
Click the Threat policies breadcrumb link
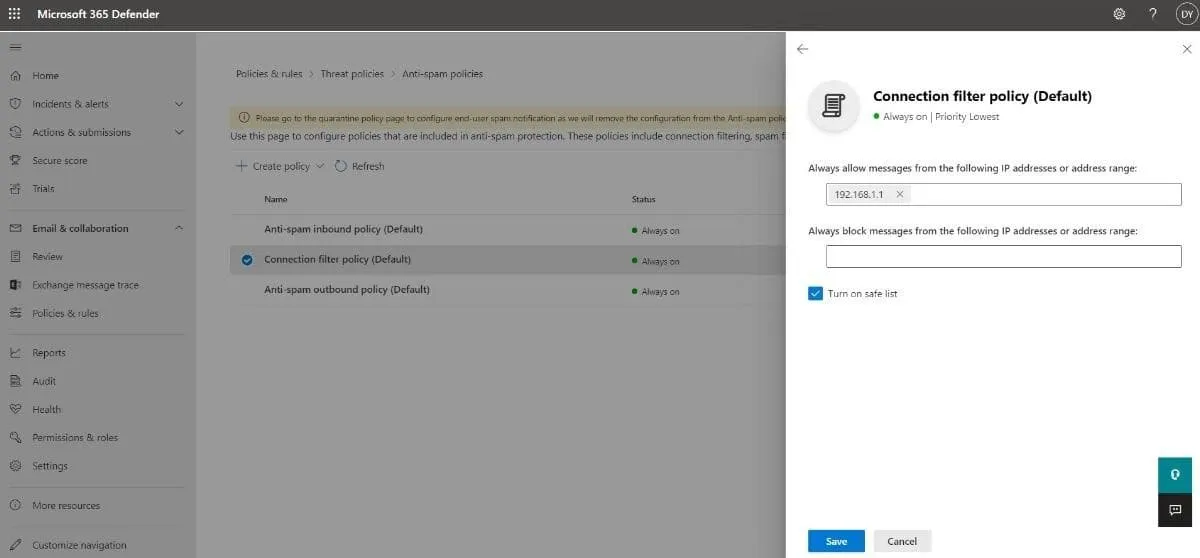tap(352, 74)
